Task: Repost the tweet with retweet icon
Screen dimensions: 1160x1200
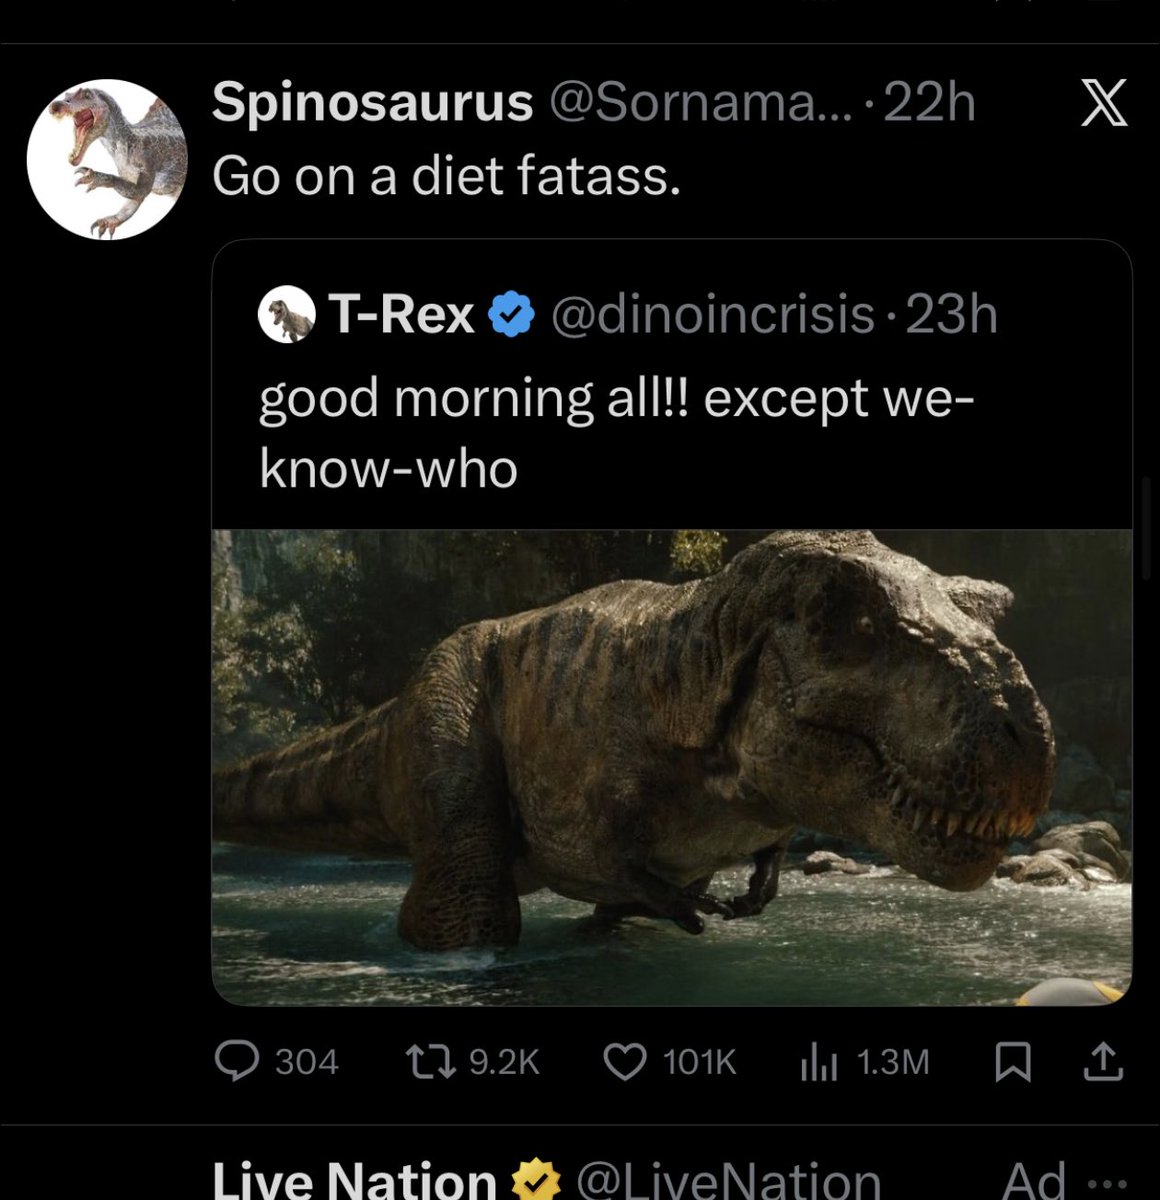Action: coord(431,1061)
